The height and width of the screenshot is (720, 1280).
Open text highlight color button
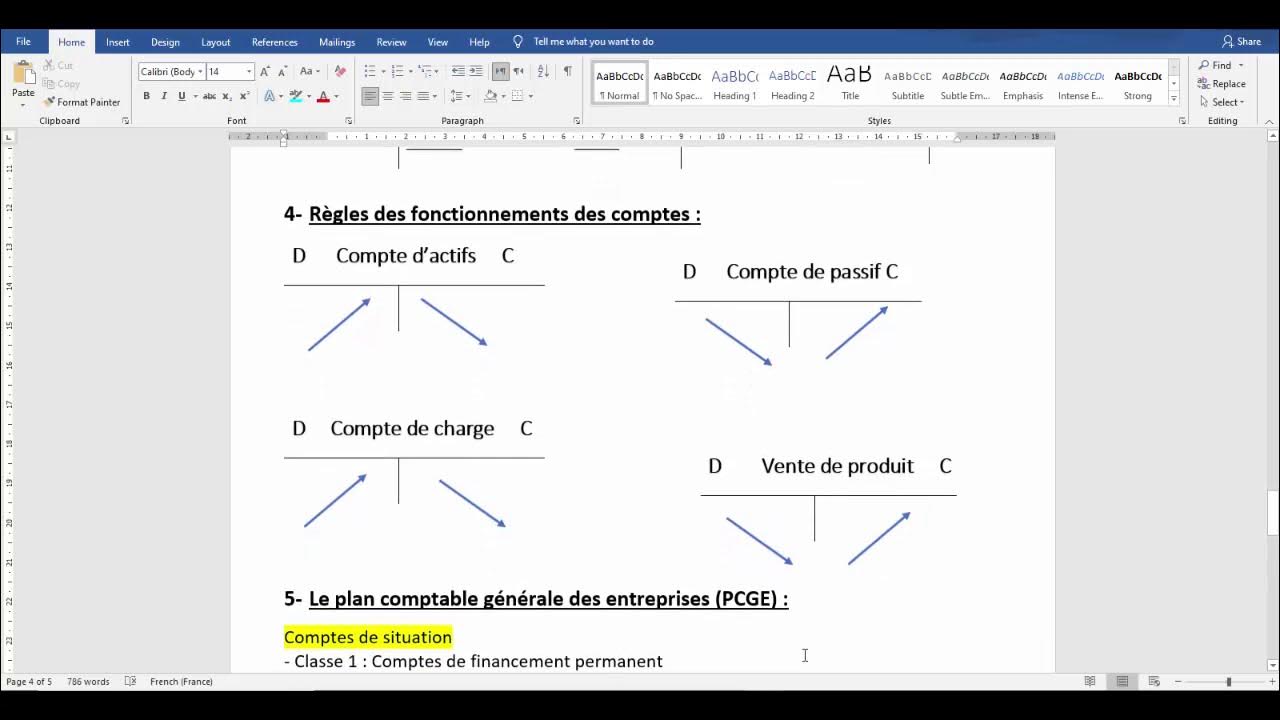click(x=295, y=96)
